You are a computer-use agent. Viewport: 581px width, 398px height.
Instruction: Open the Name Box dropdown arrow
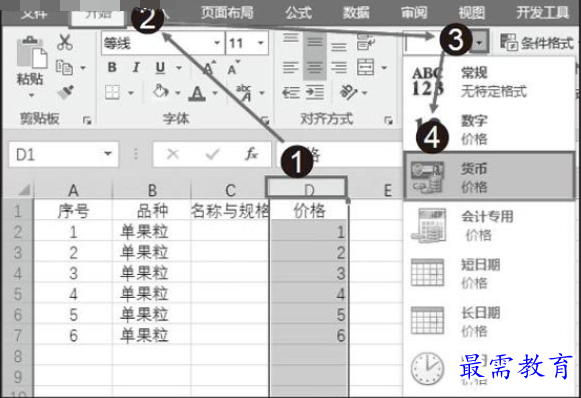108,153
